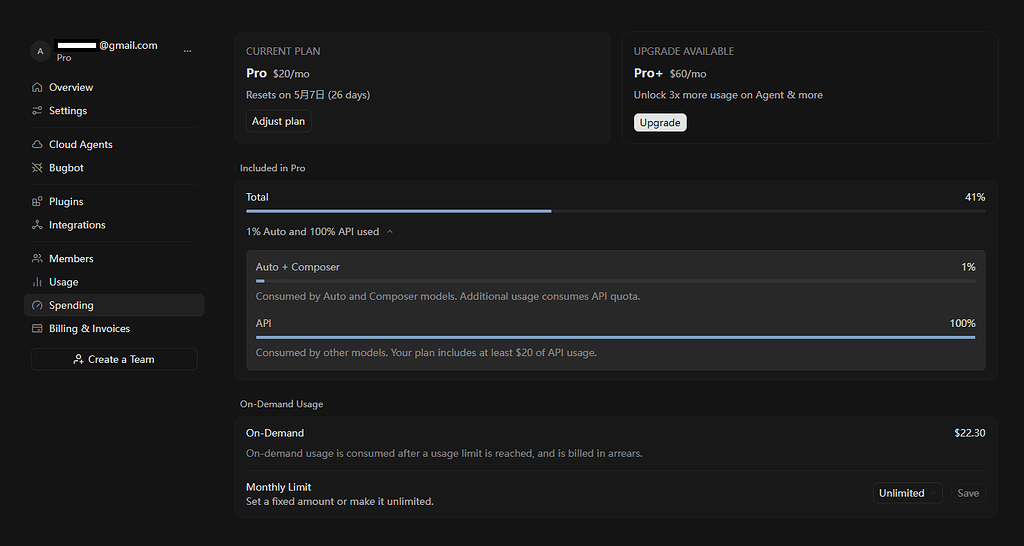This screenshot has width=1024, height=546.
Task: Navigate to Bugbot
Action: coord(114,168)
